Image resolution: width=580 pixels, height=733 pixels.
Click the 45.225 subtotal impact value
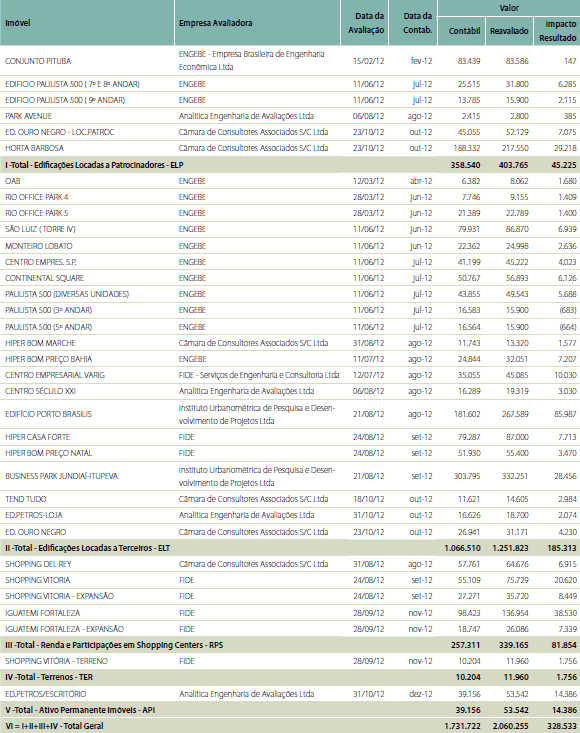pos(564,165)
